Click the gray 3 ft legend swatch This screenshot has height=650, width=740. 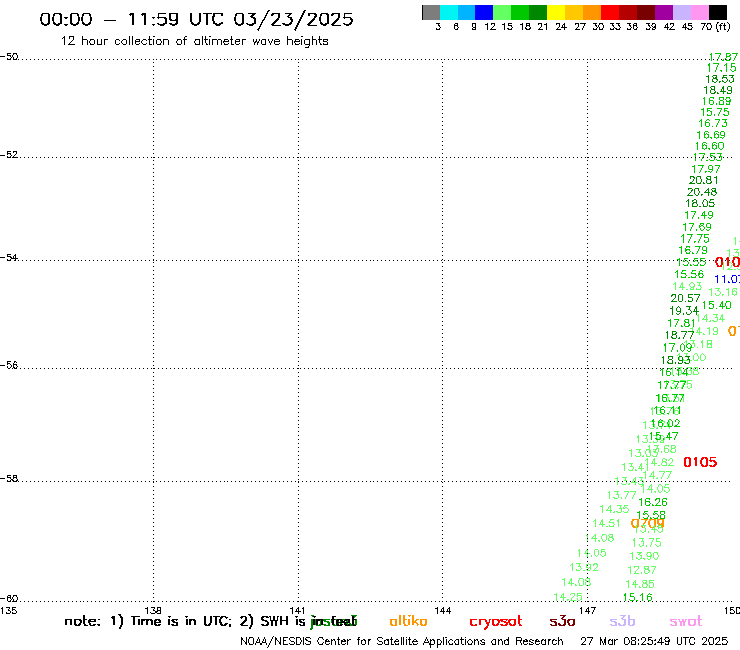(431, 12)
